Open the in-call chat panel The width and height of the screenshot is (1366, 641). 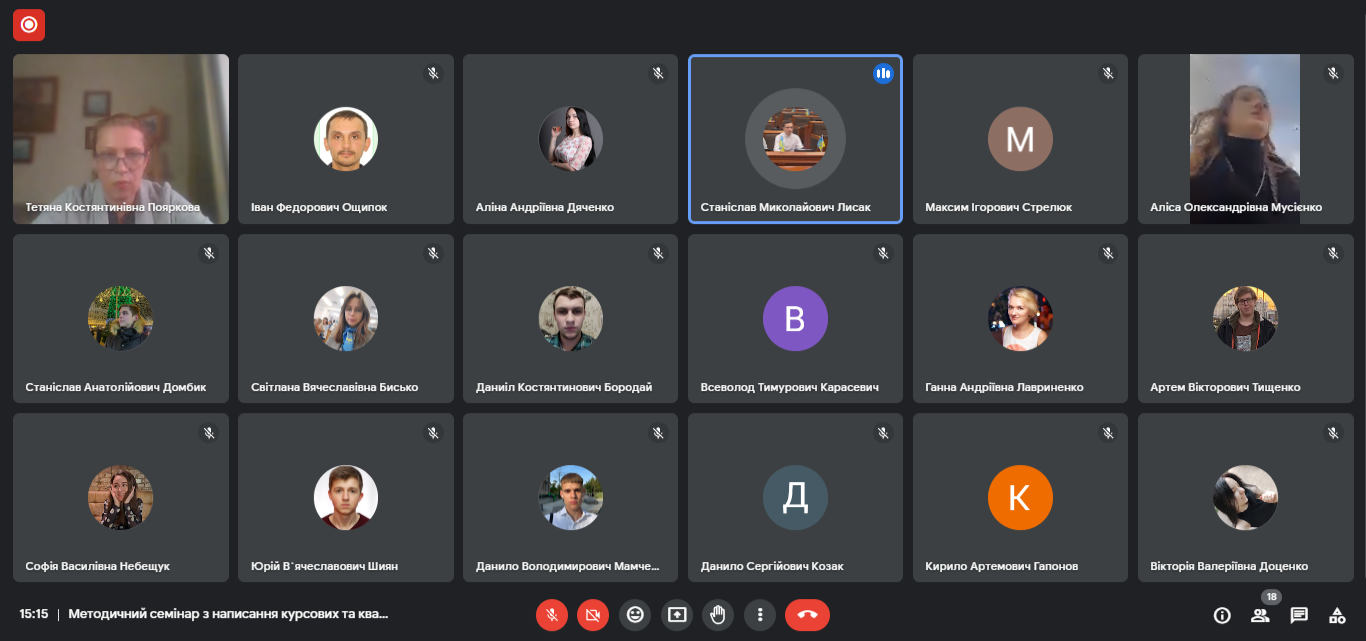pos(1299,615)
